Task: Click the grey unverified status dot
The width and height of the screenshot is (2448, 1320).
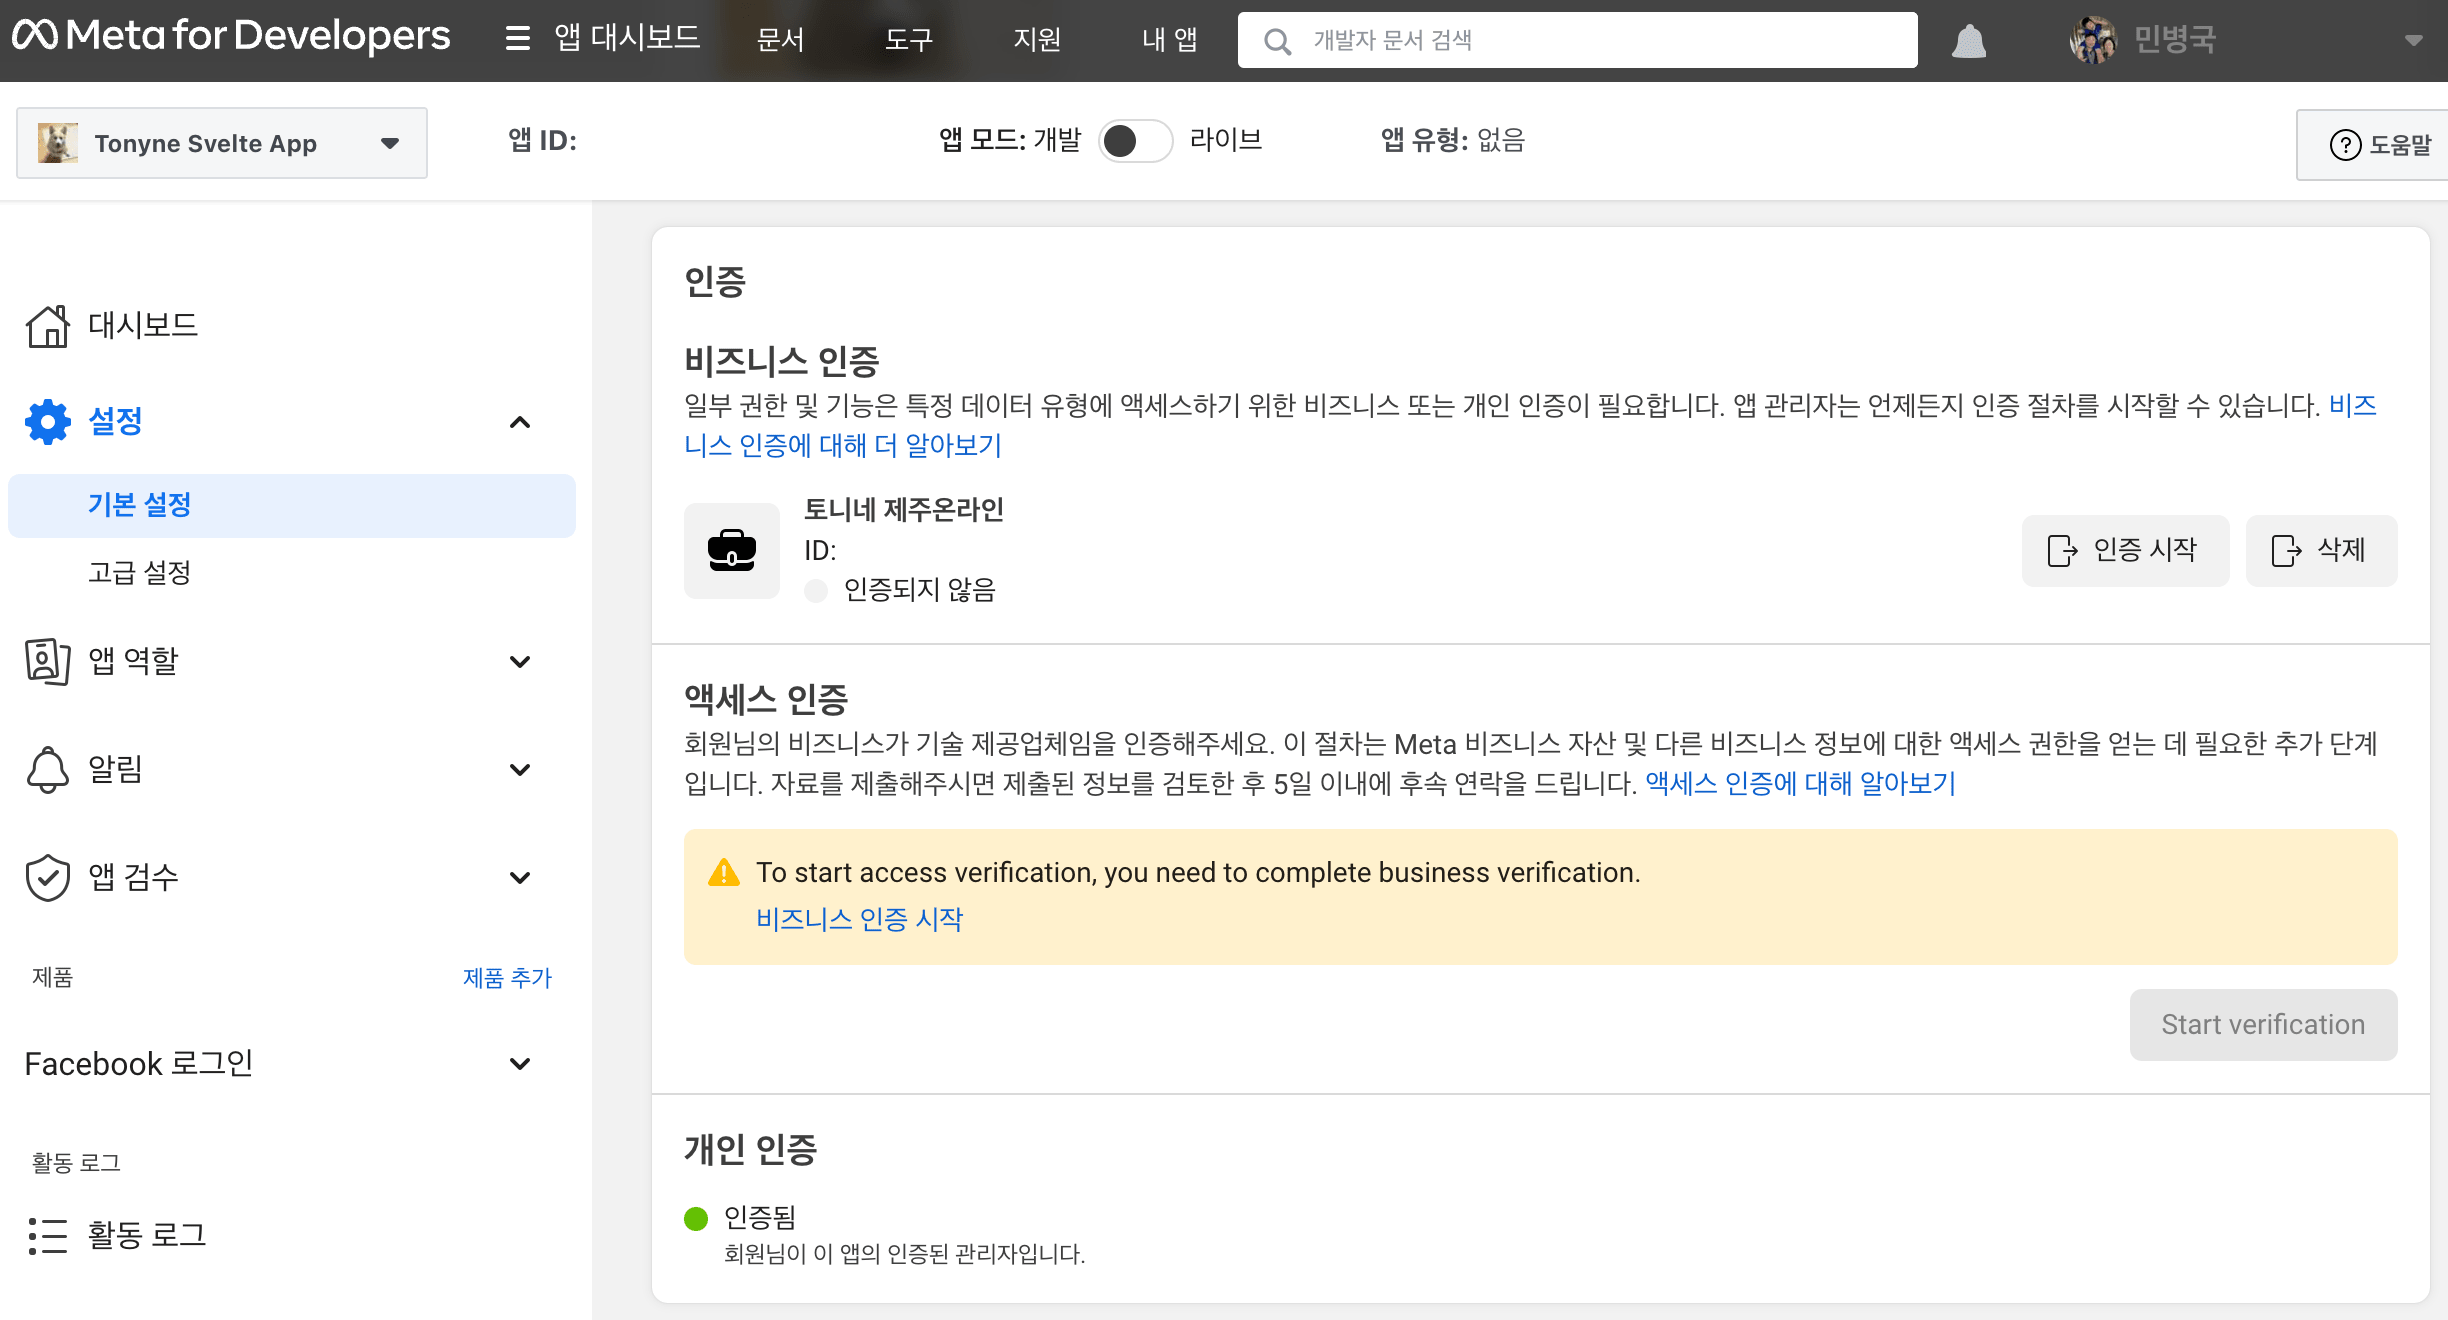Action: coord(816,591)
